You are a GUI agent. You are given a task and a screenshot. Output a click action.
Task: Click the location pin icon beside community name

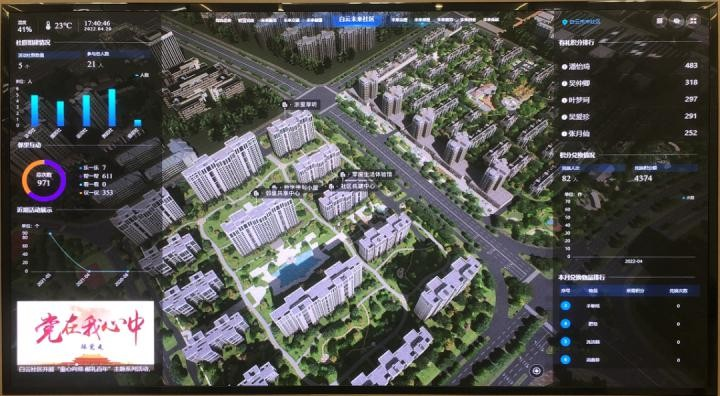564,22
